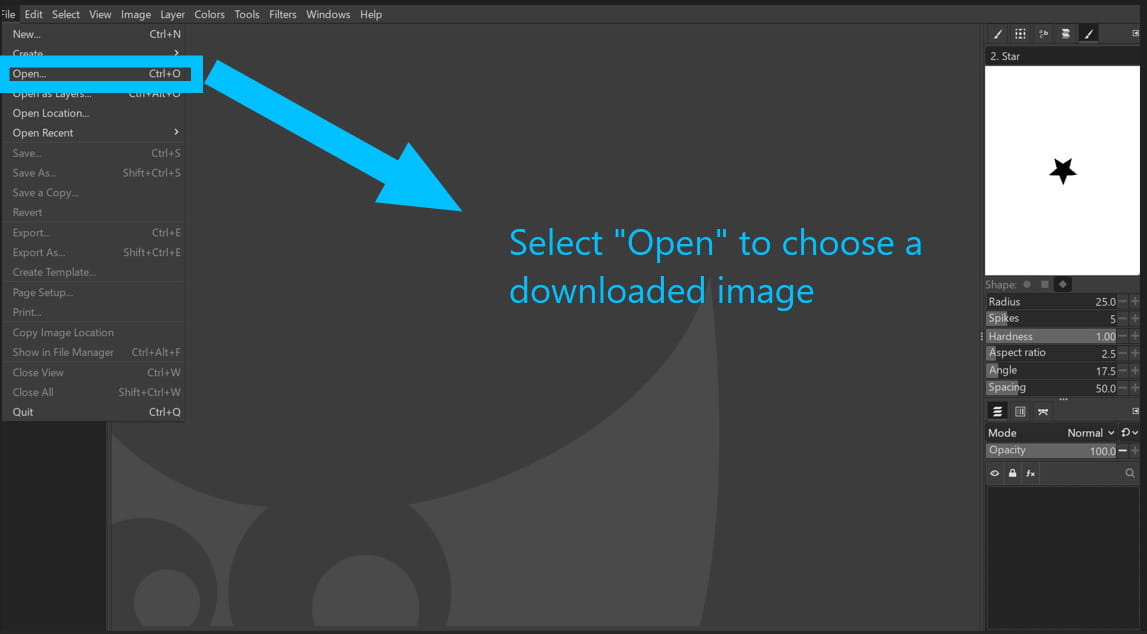
Task: Switch to the Layers tab
Action: tap(997, 412)
